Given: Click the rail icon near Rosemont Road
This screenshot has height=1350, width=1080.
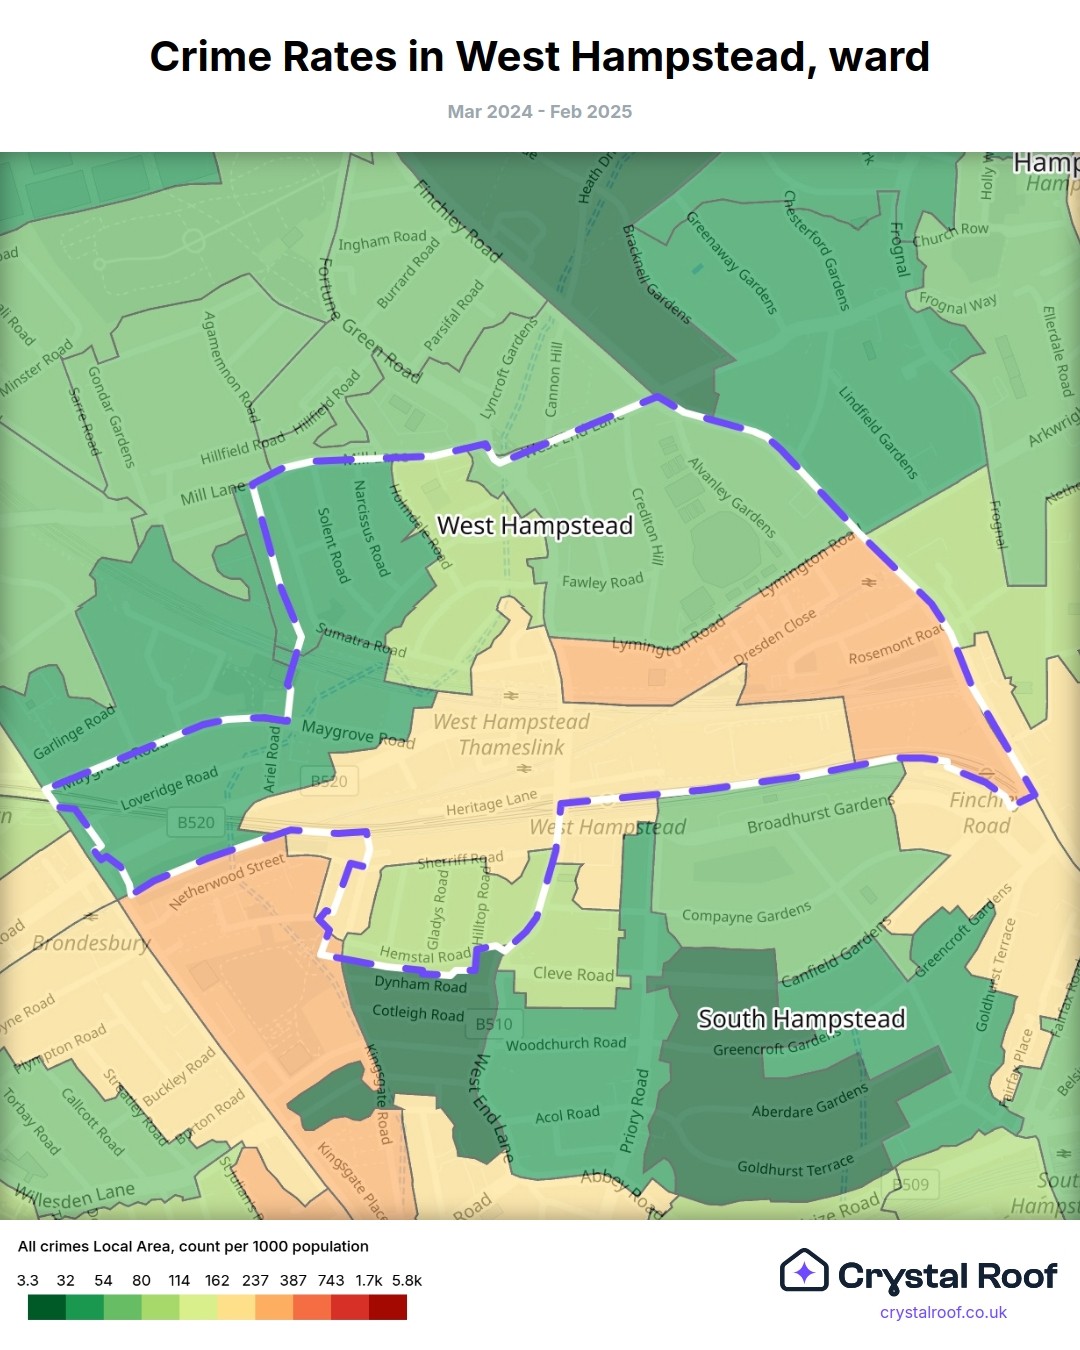Looking at the screenshot, I should coord(868,581).
